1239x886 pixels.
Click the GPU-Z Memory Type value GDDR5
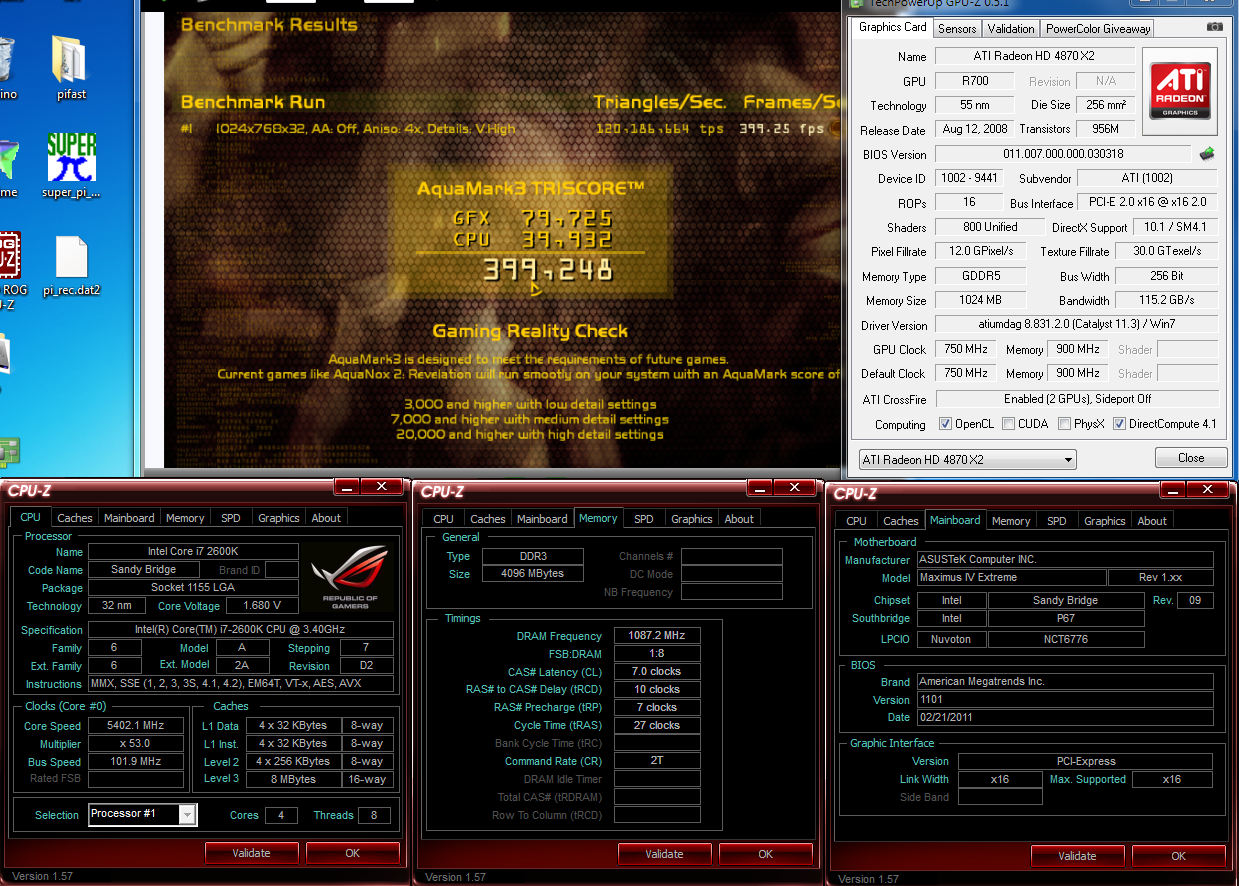click(980, 276)
